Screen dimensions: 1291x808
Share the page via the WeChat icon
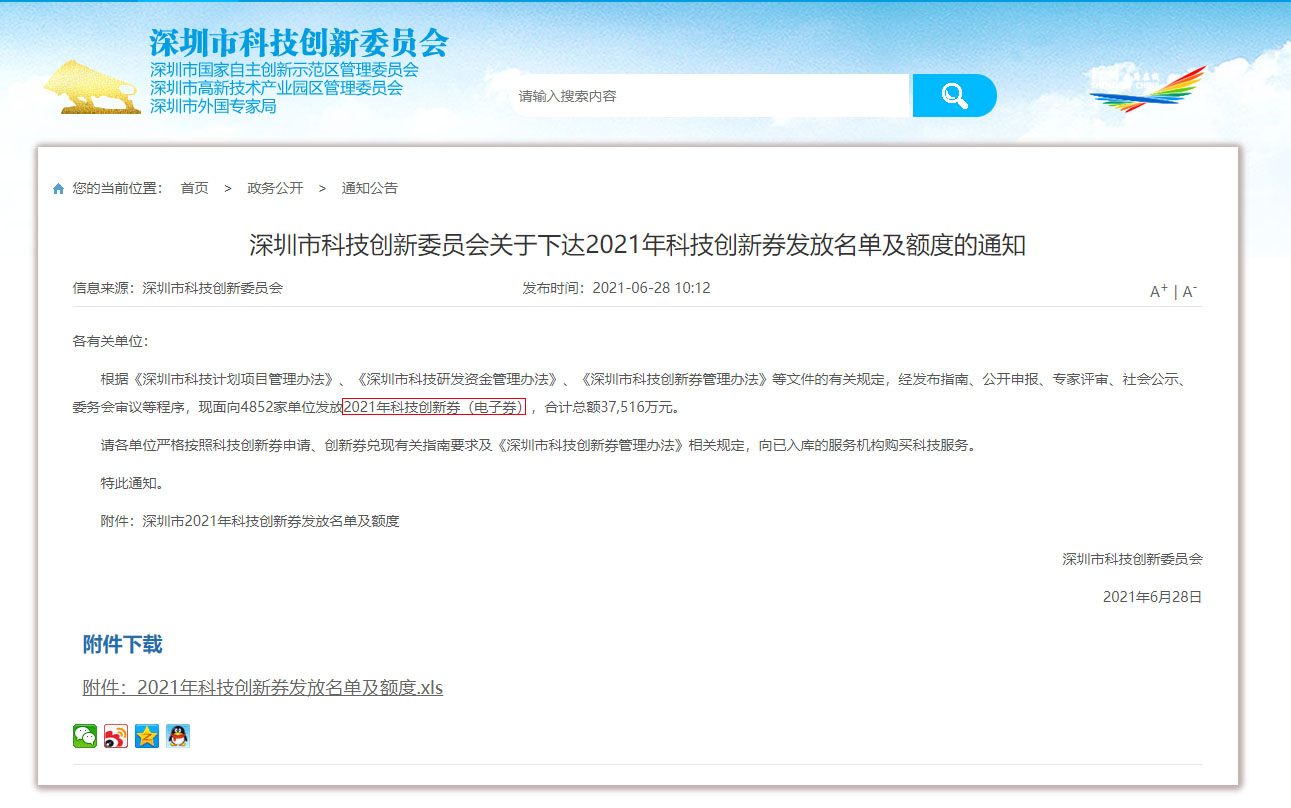point(85,736)
